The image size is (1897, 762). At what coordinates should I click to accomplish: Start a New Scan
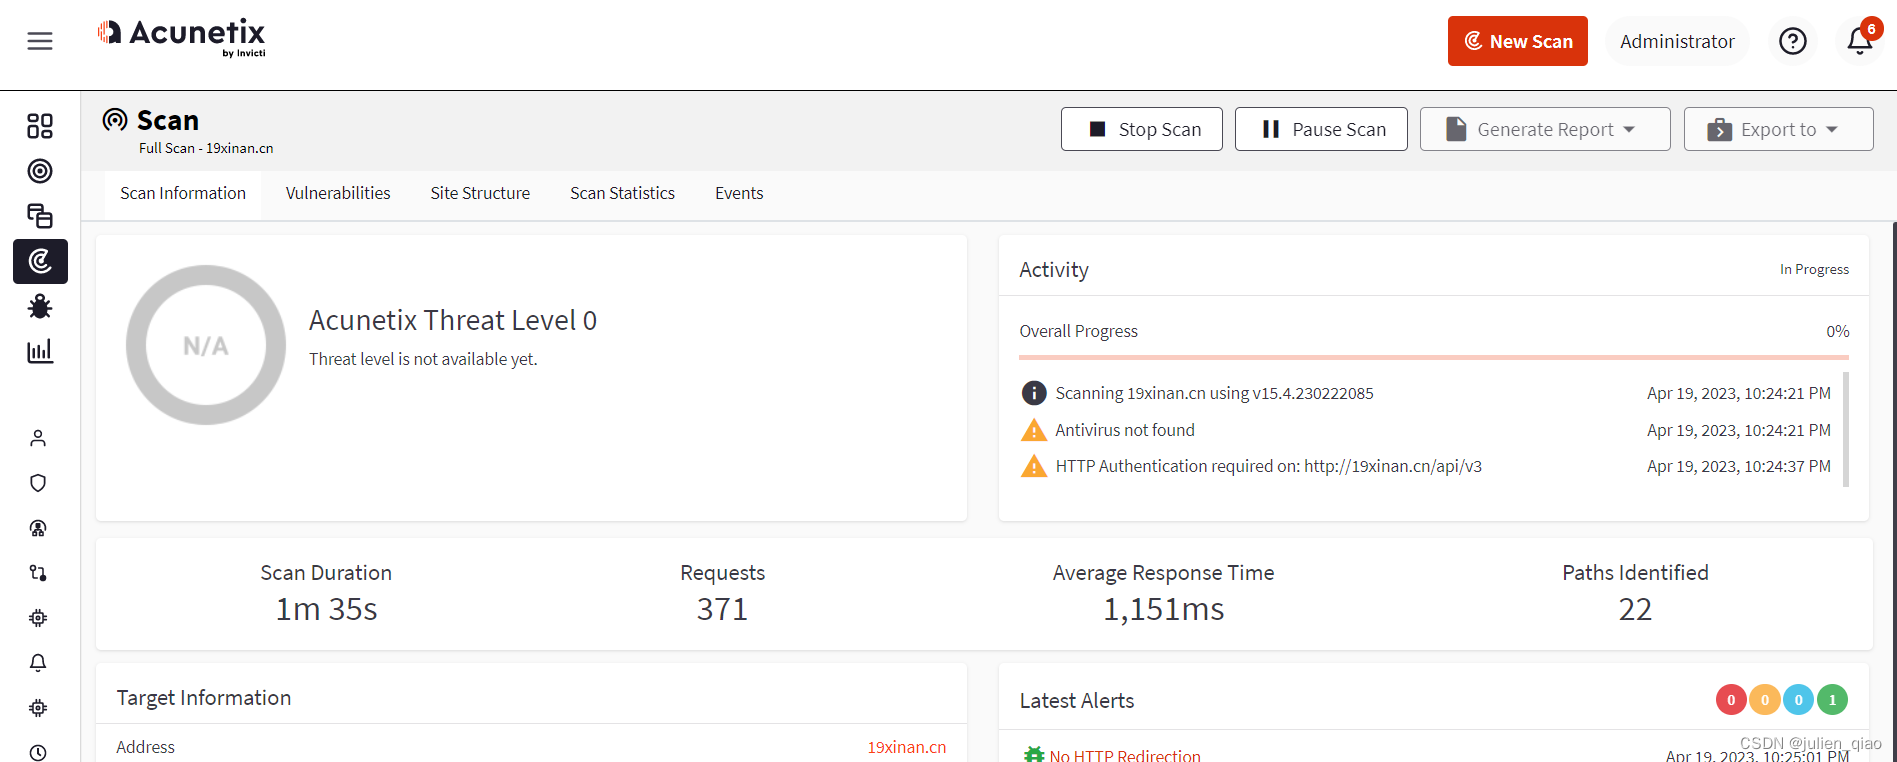1517,41
